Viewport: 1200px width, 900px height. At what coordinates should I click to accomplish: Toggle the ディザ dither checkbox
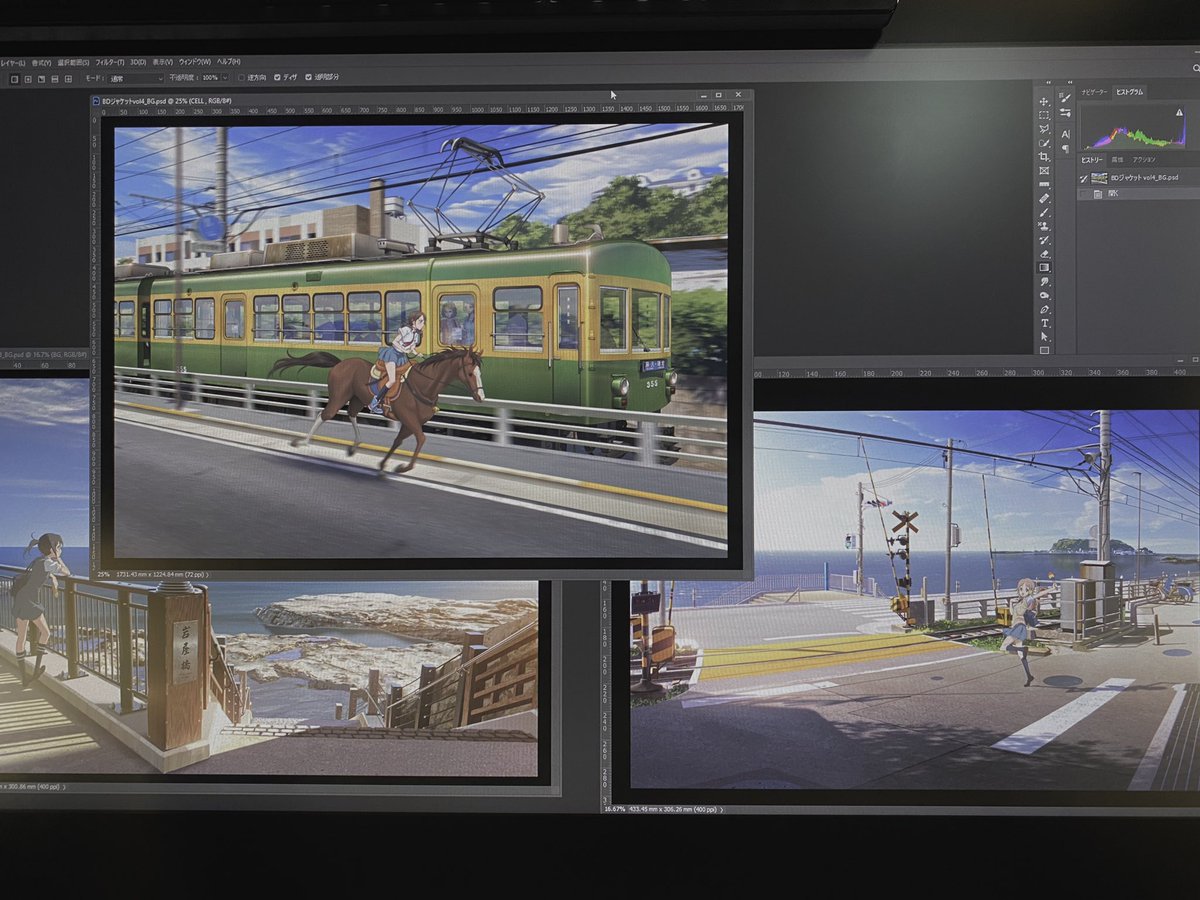point(277,78)
